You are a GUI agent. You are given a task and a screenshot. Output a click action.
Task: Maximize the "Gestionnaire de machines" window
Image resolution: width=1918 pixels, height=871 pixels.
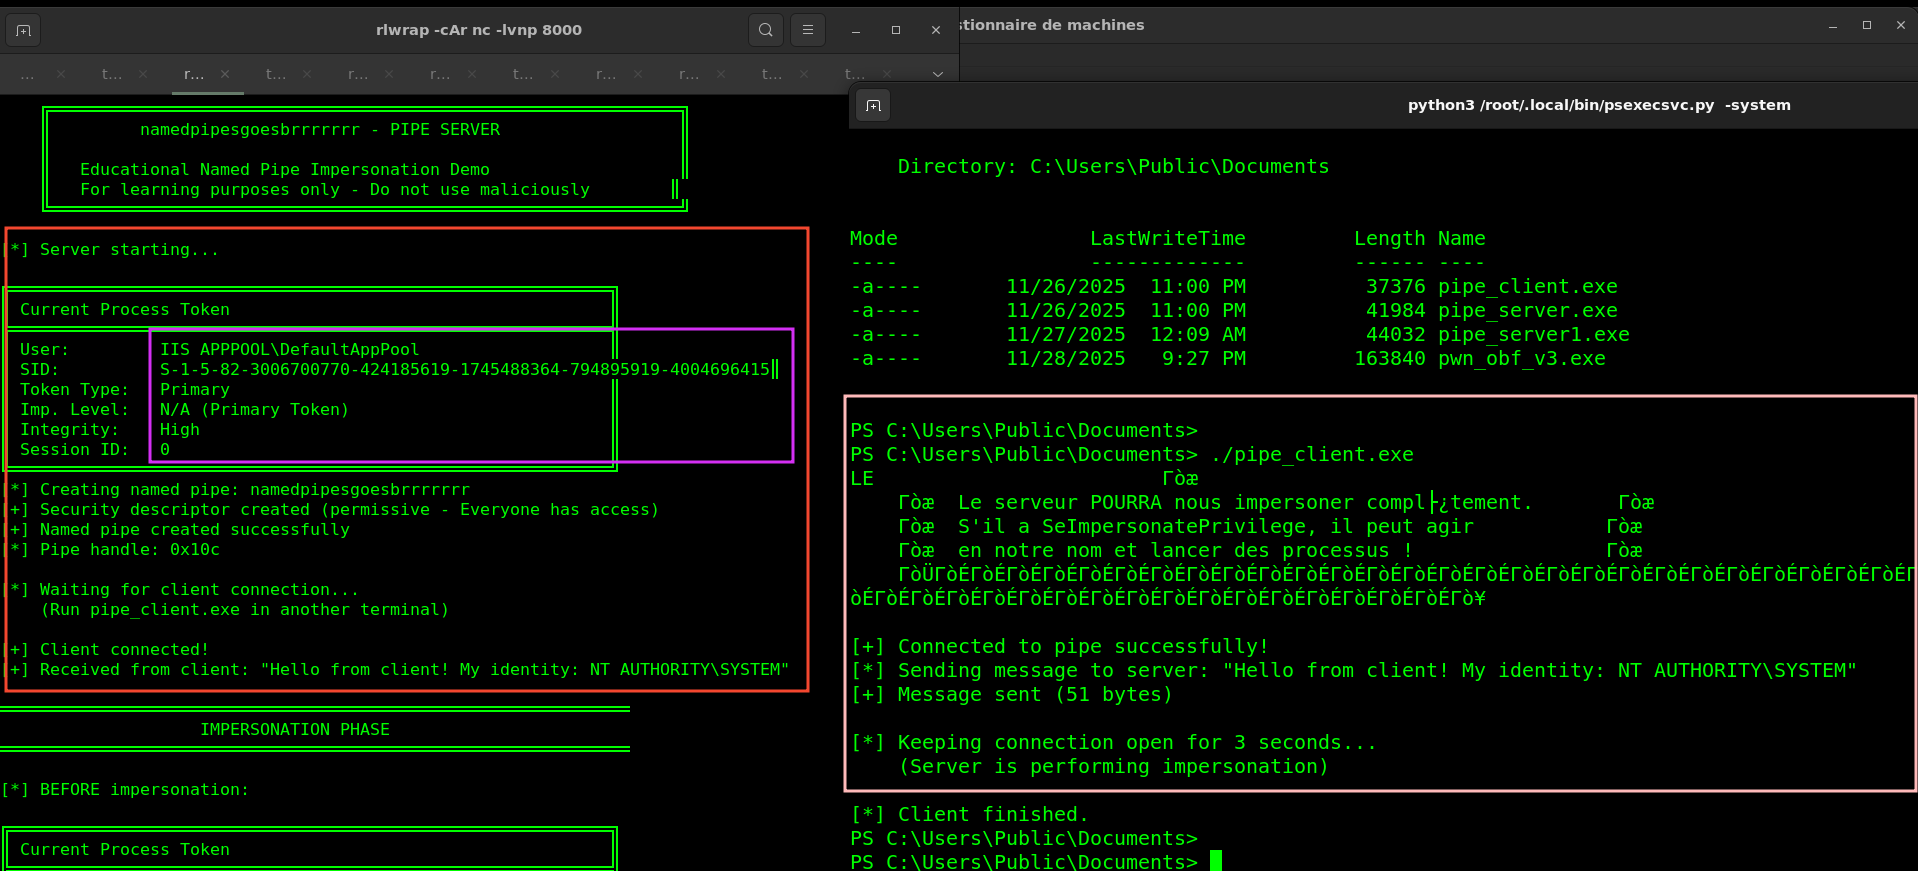click(x=1867, y=26)
